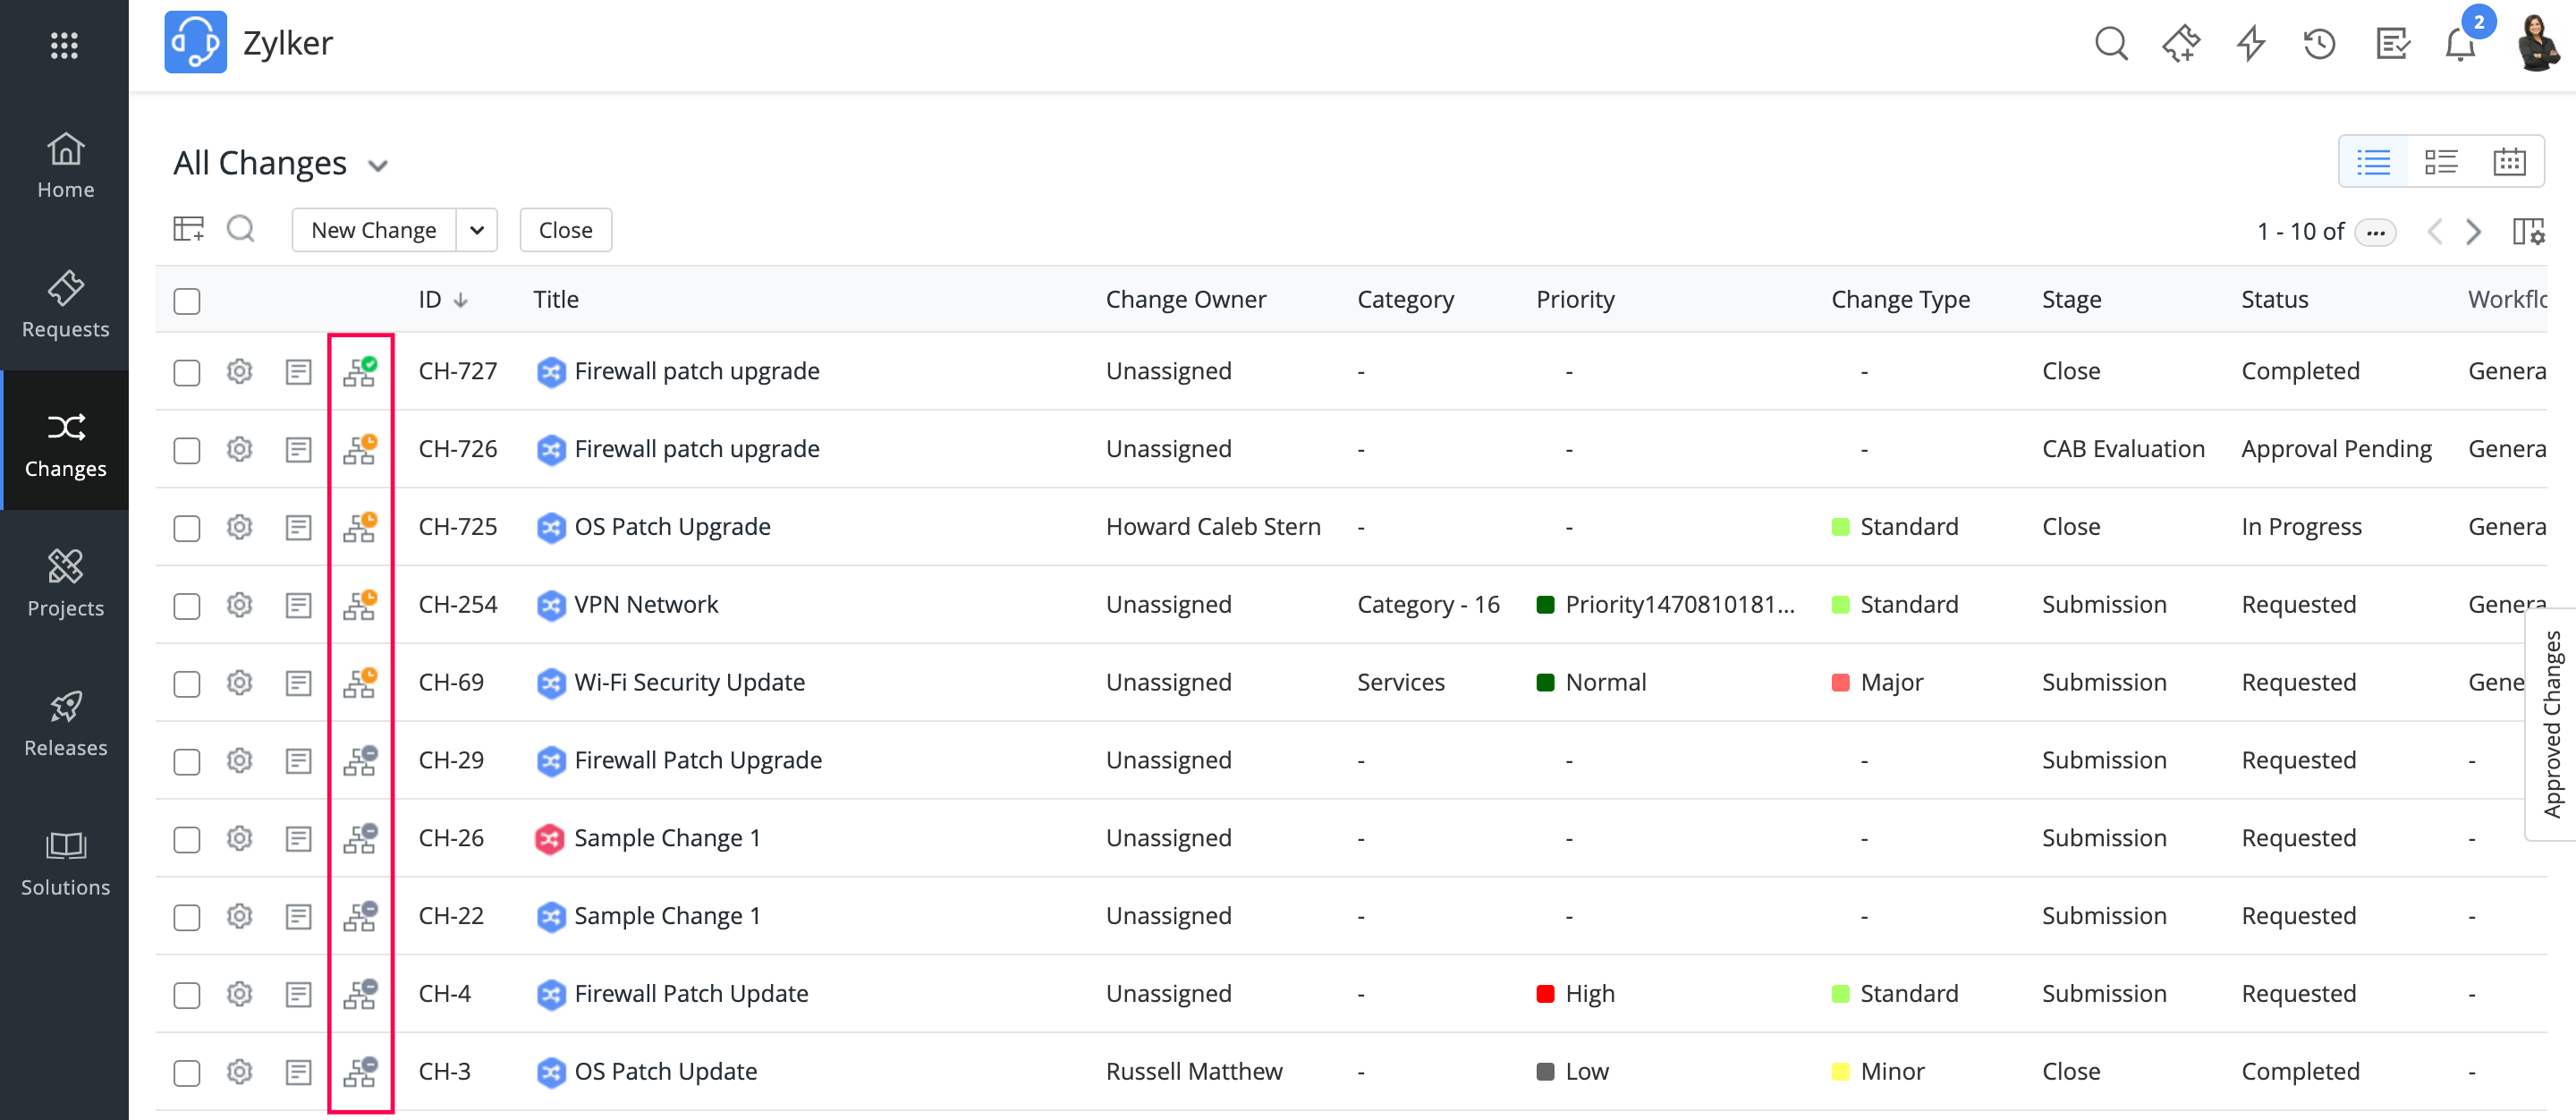This screenshot has width=2576, height=1120.
Task: Open workflow icon for CH-727
Action: (x=359, y=372)
